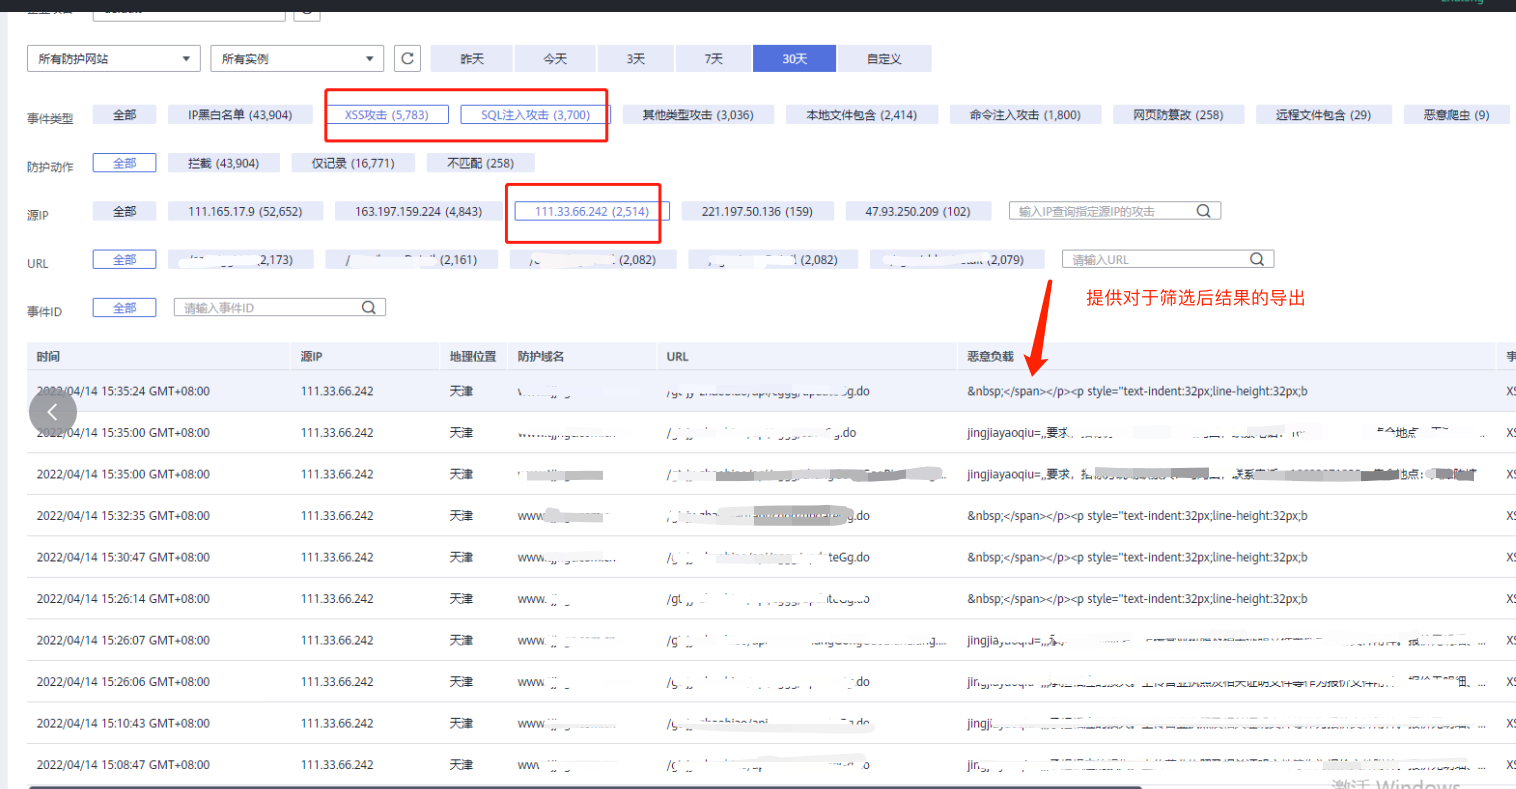Open the 自定义 custom time range
Viewport: 1516px width, 789px height.
[884, 59]
